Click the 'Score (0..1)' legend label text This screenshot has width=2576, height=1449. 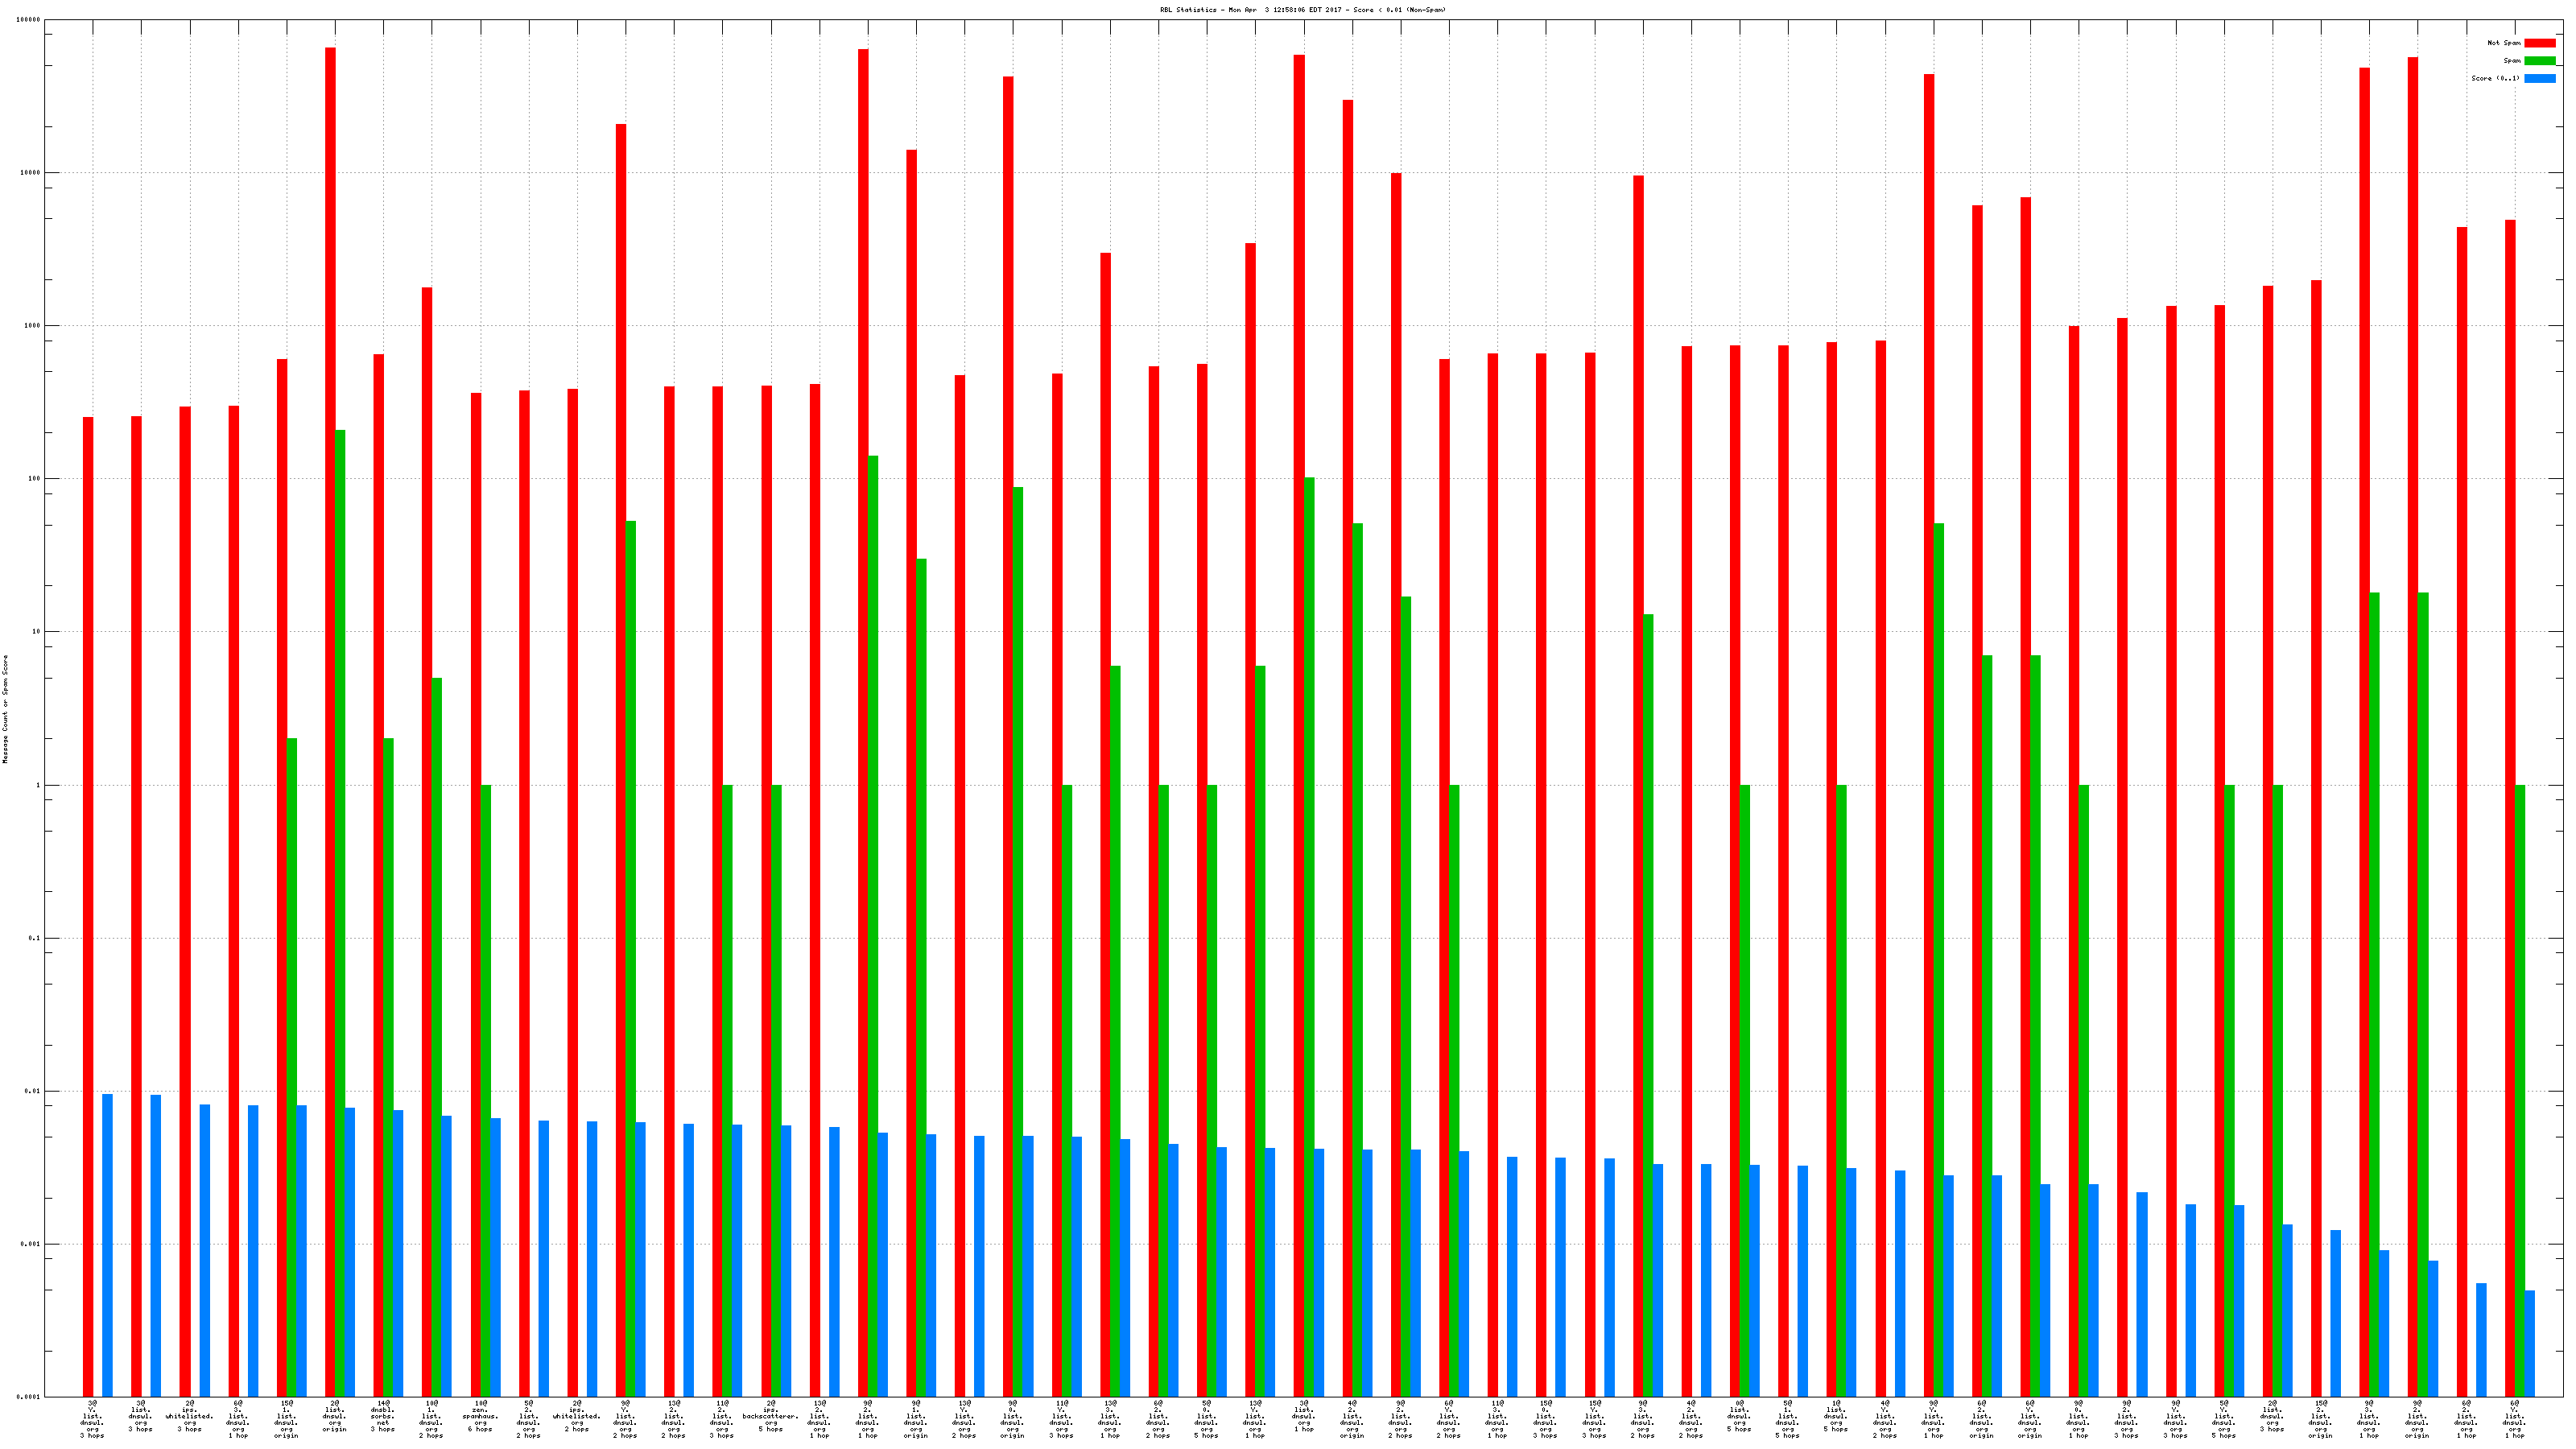(x=2495, y=78)
